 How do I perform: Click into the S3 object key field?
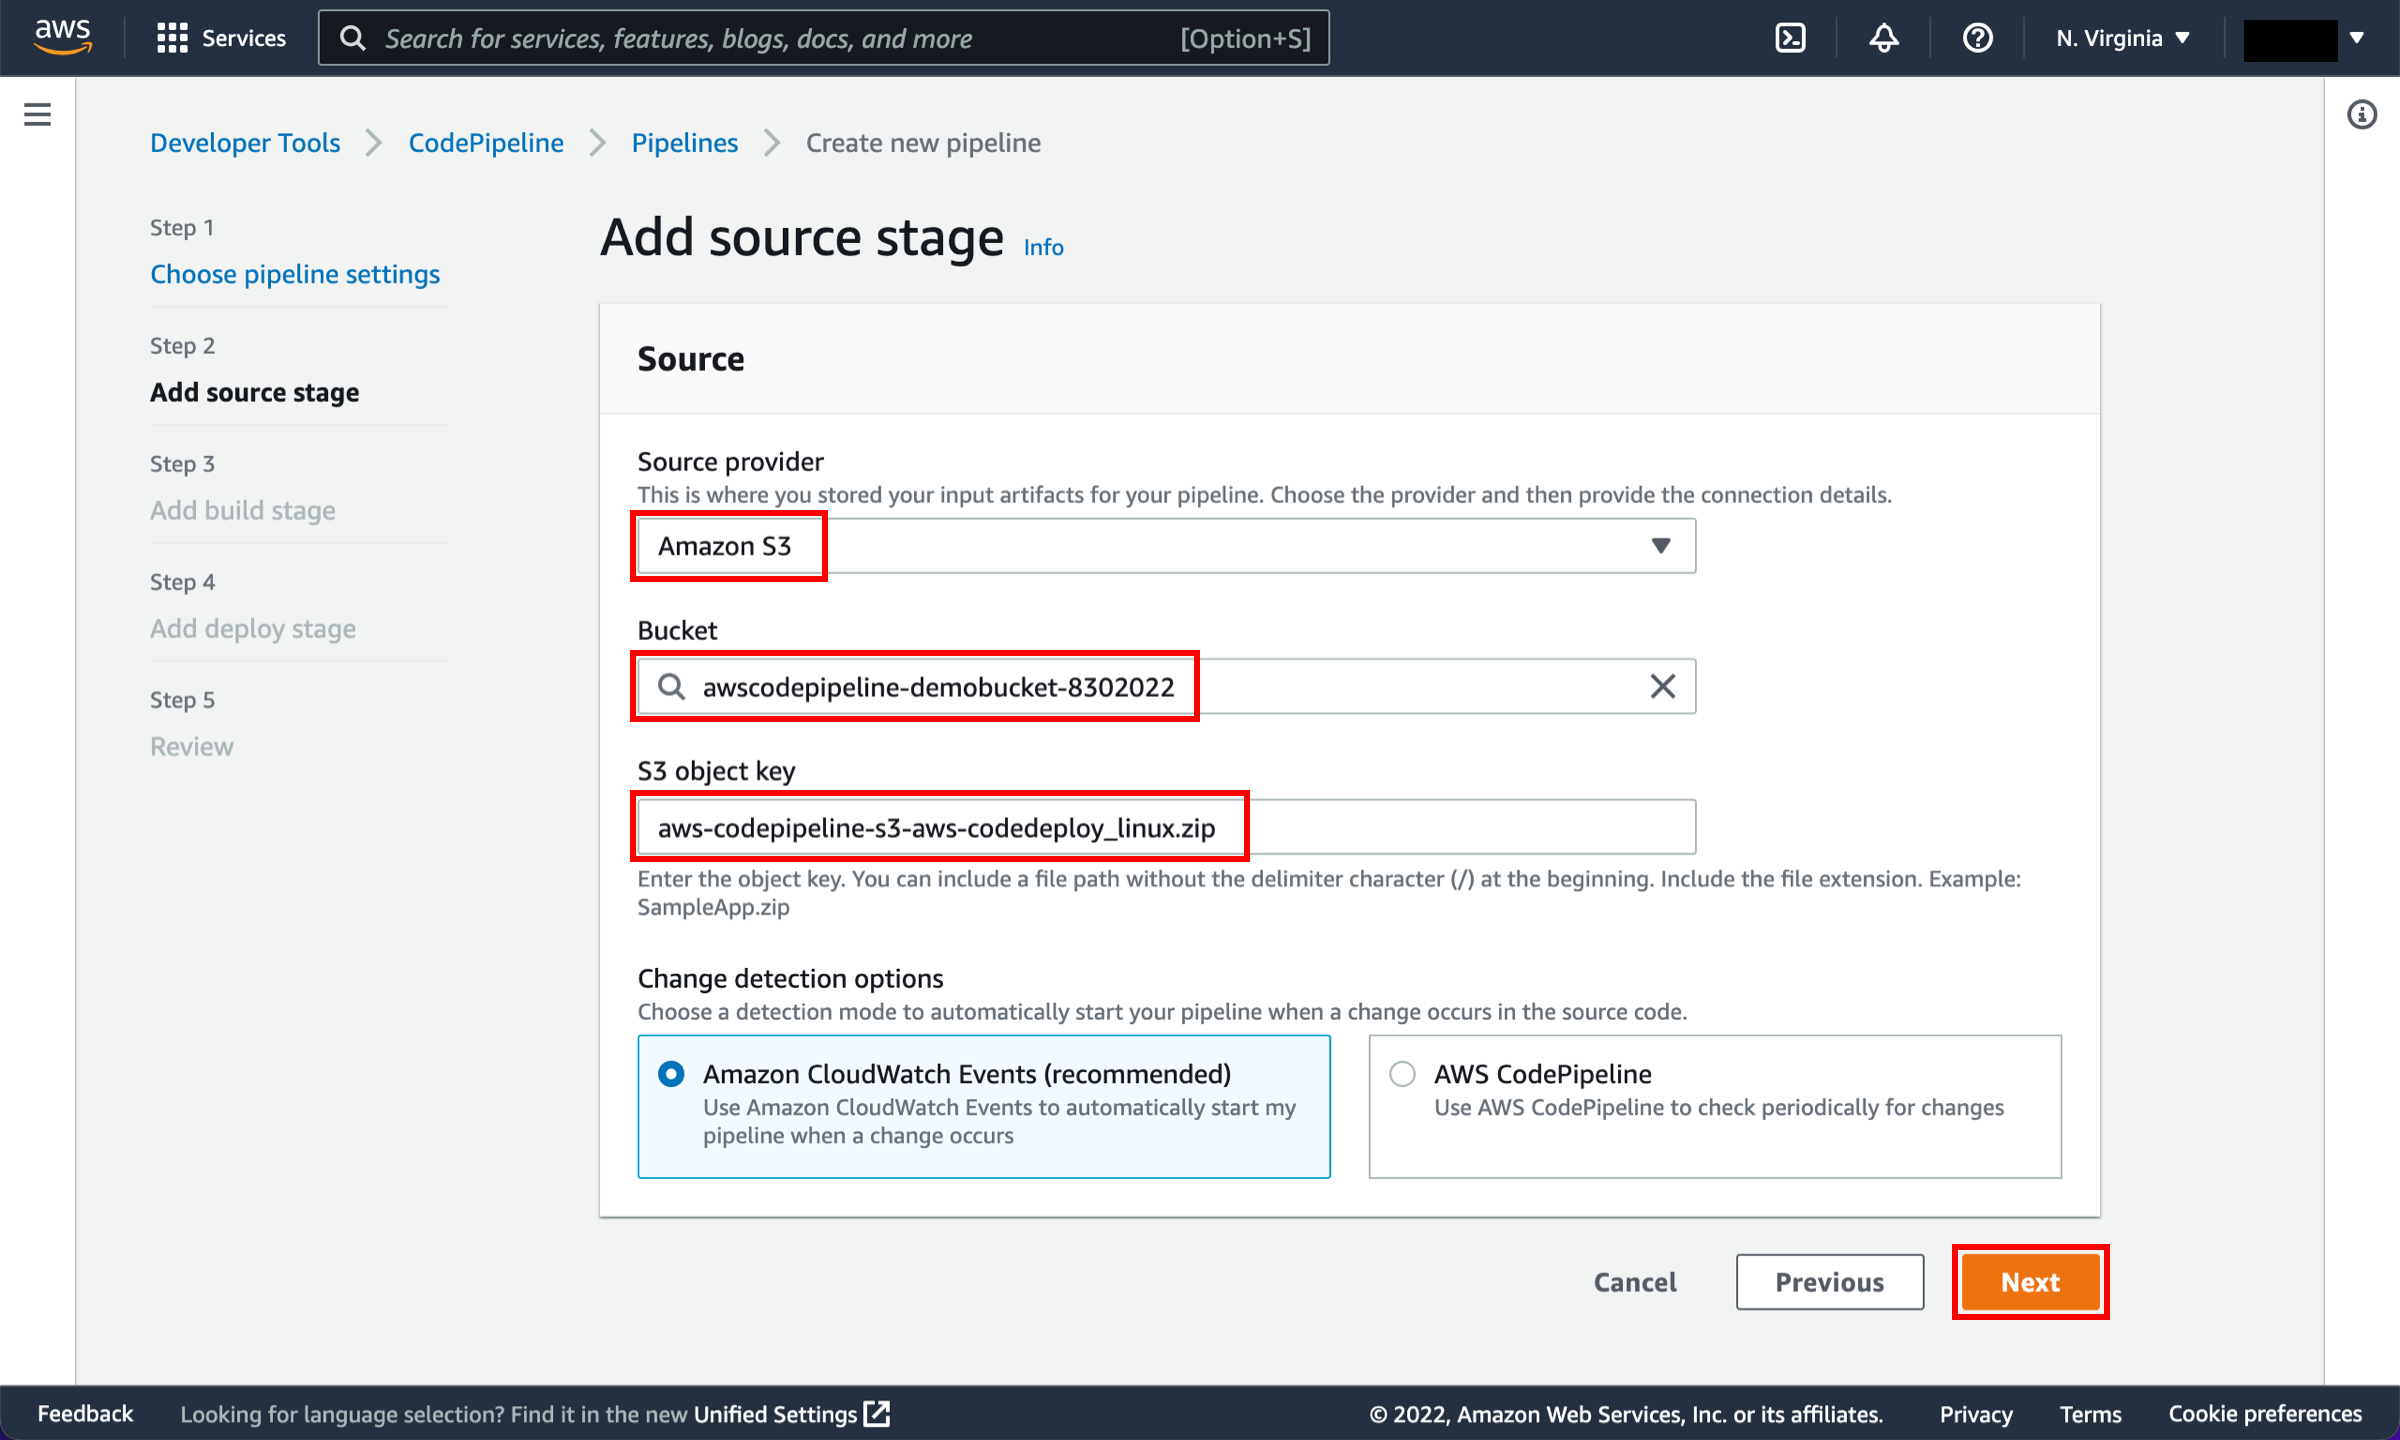(x=1167, y=827)
